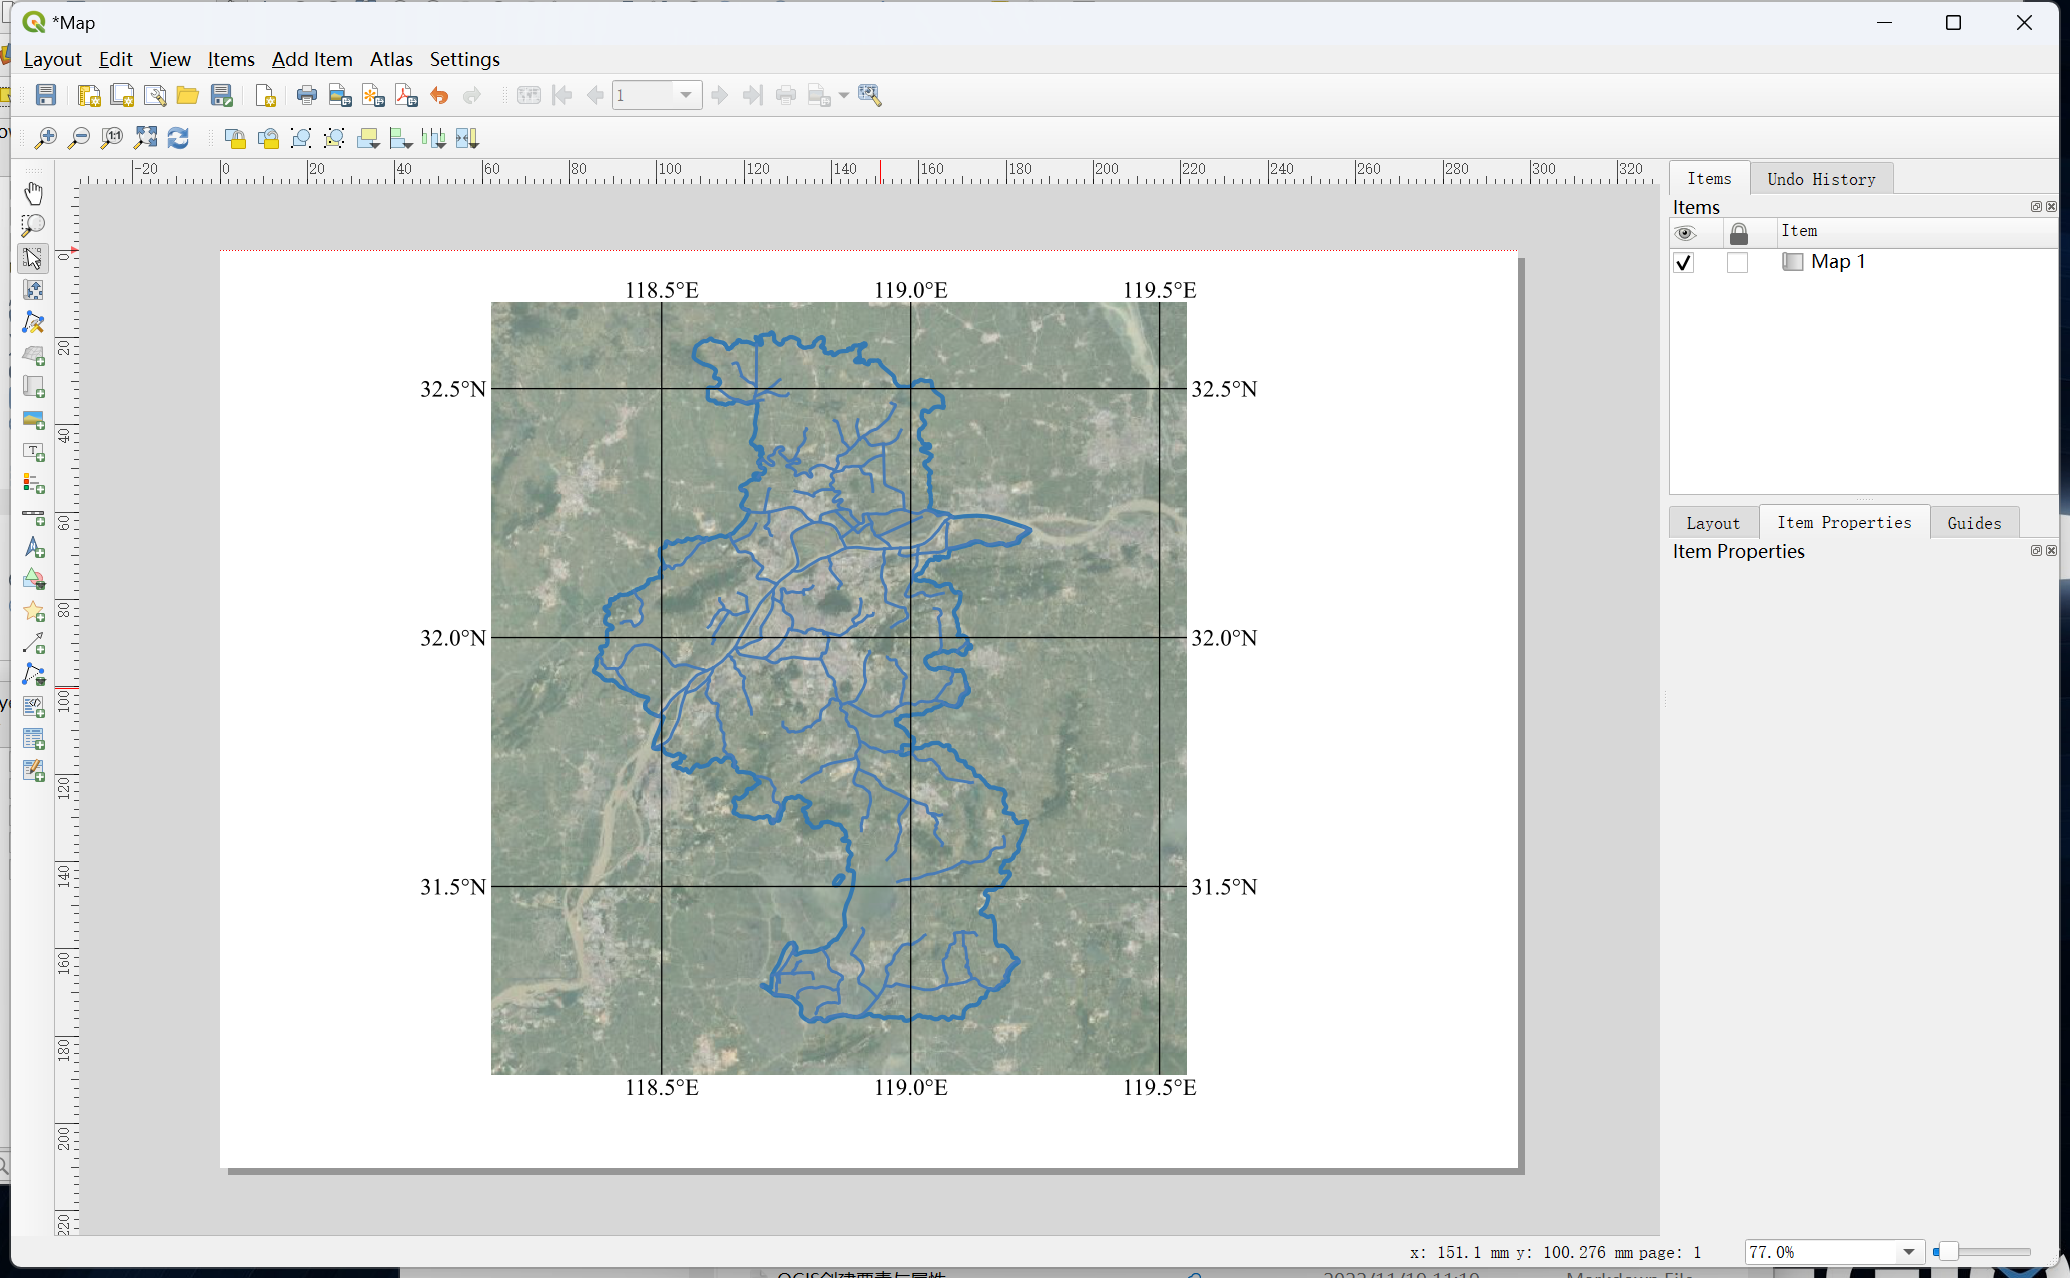2070x1278 pixels.
Task: Toggle visibility checkbox for Map 1
Action: [1684, 262]
